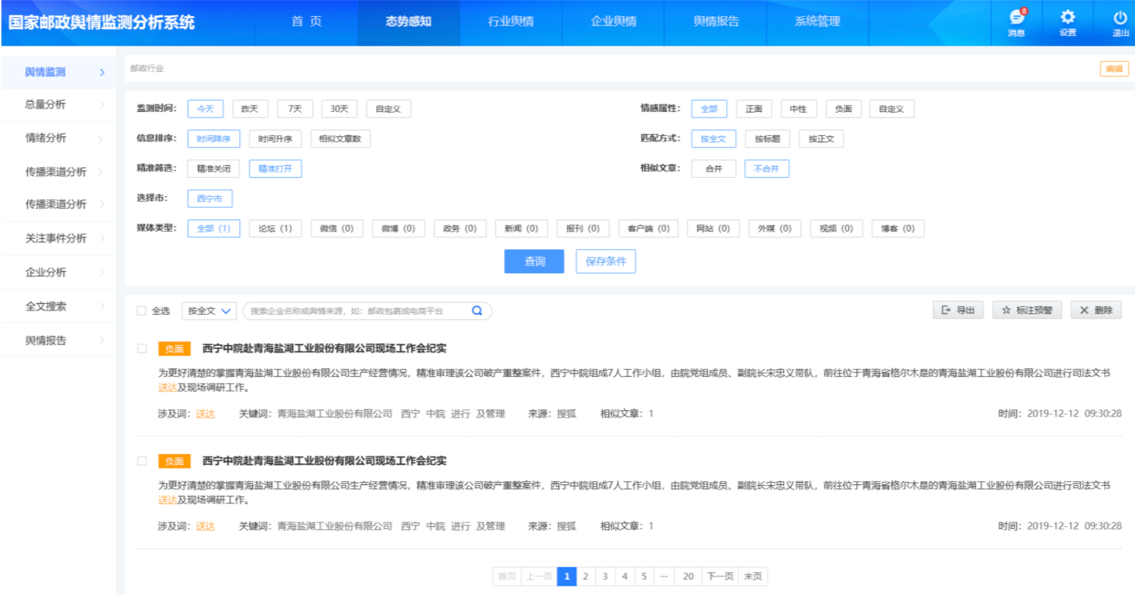
Task: Click the 标注预警 star button
Action: click(1027, 311)
